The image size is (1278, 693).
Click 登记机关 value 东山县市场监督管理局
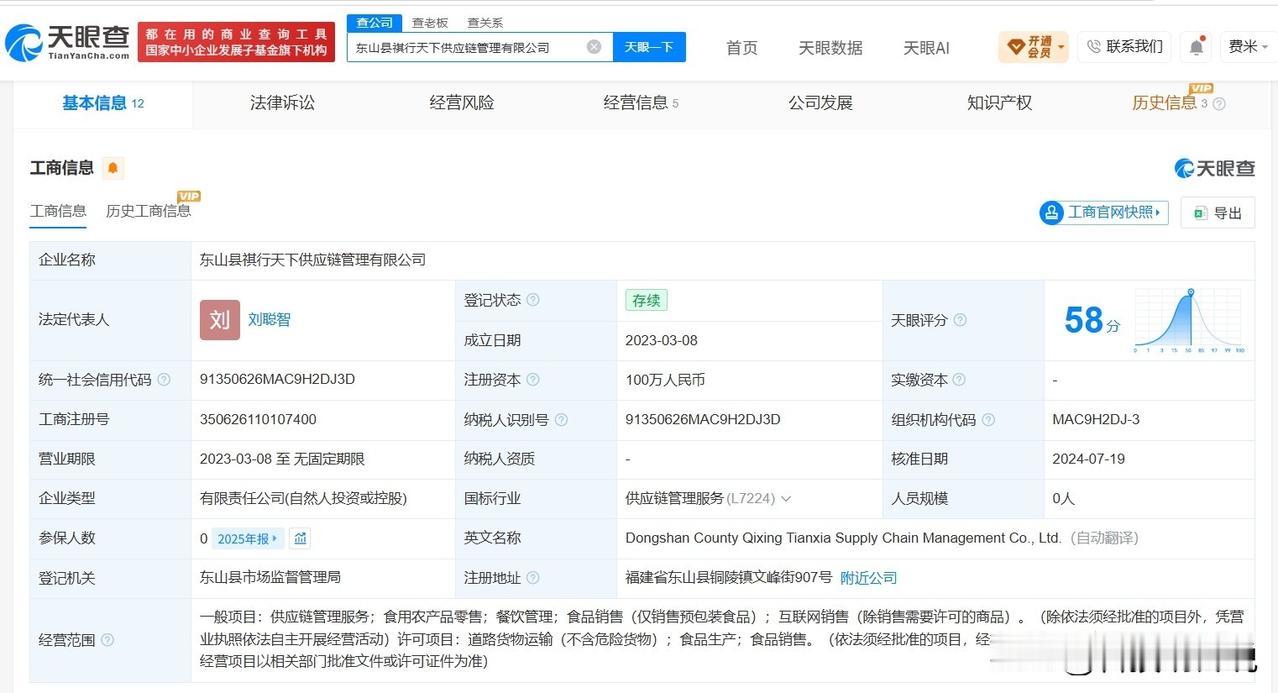(x=270, y=578)
